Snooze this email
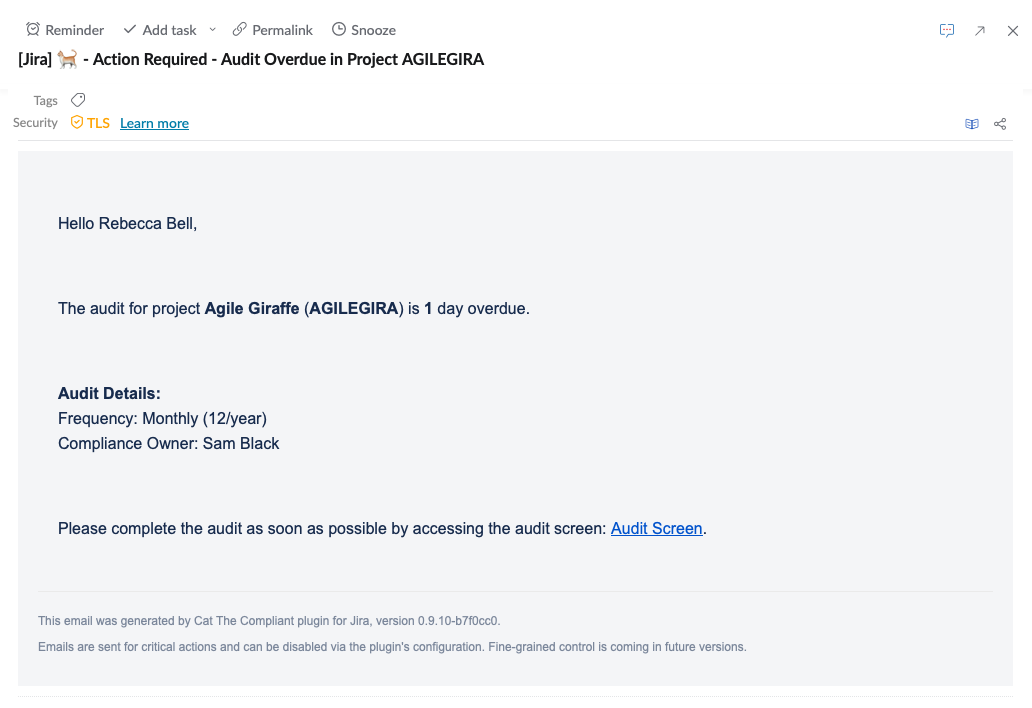Image resolution: width=1032 pixels, height=708 pixels. click(363, 30)
